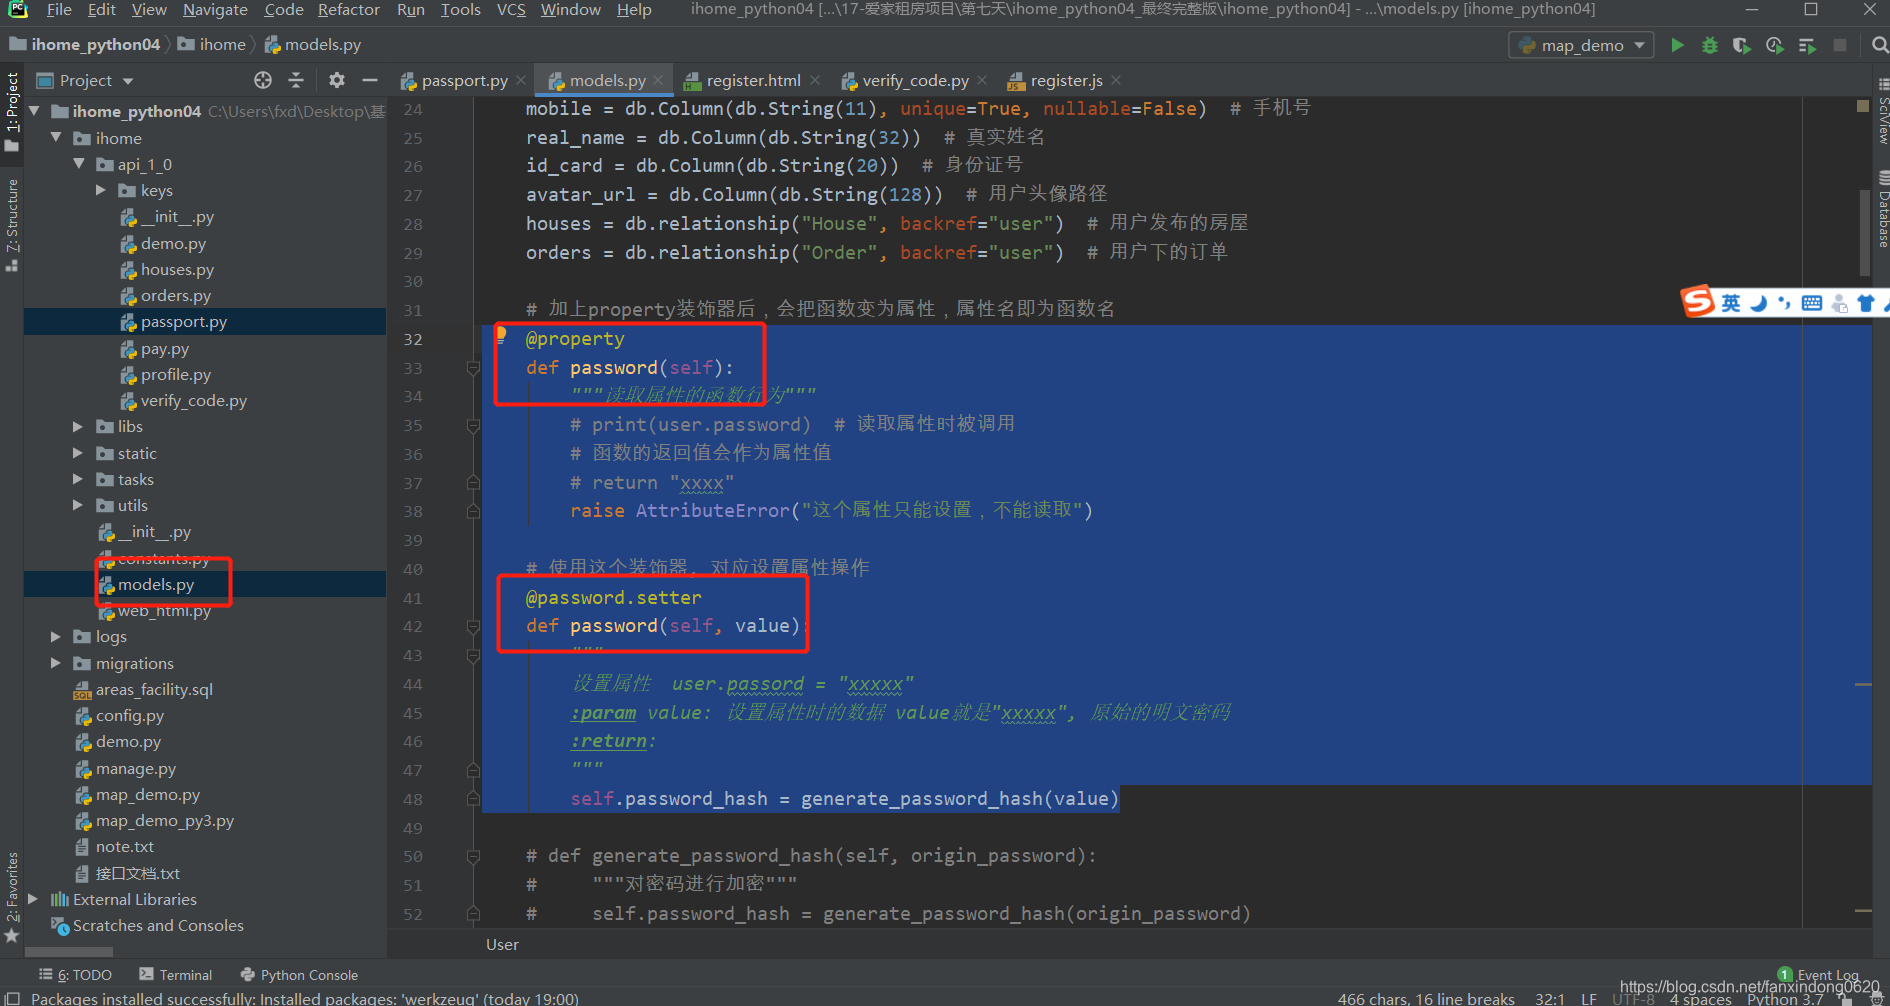
Task: Open the Tools menu
Action: pyautogui.click(x=460, y=10)
